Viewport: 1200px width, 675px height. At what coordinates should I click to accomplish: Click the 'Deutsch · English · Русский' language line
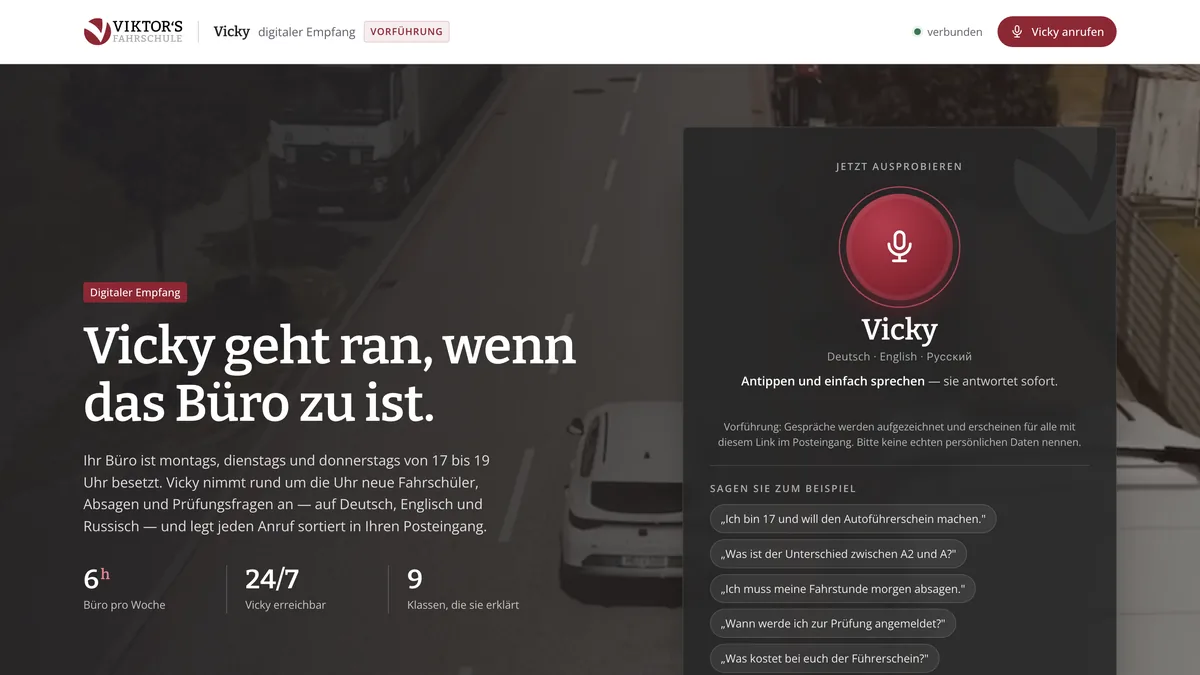[x=899, y=357]
